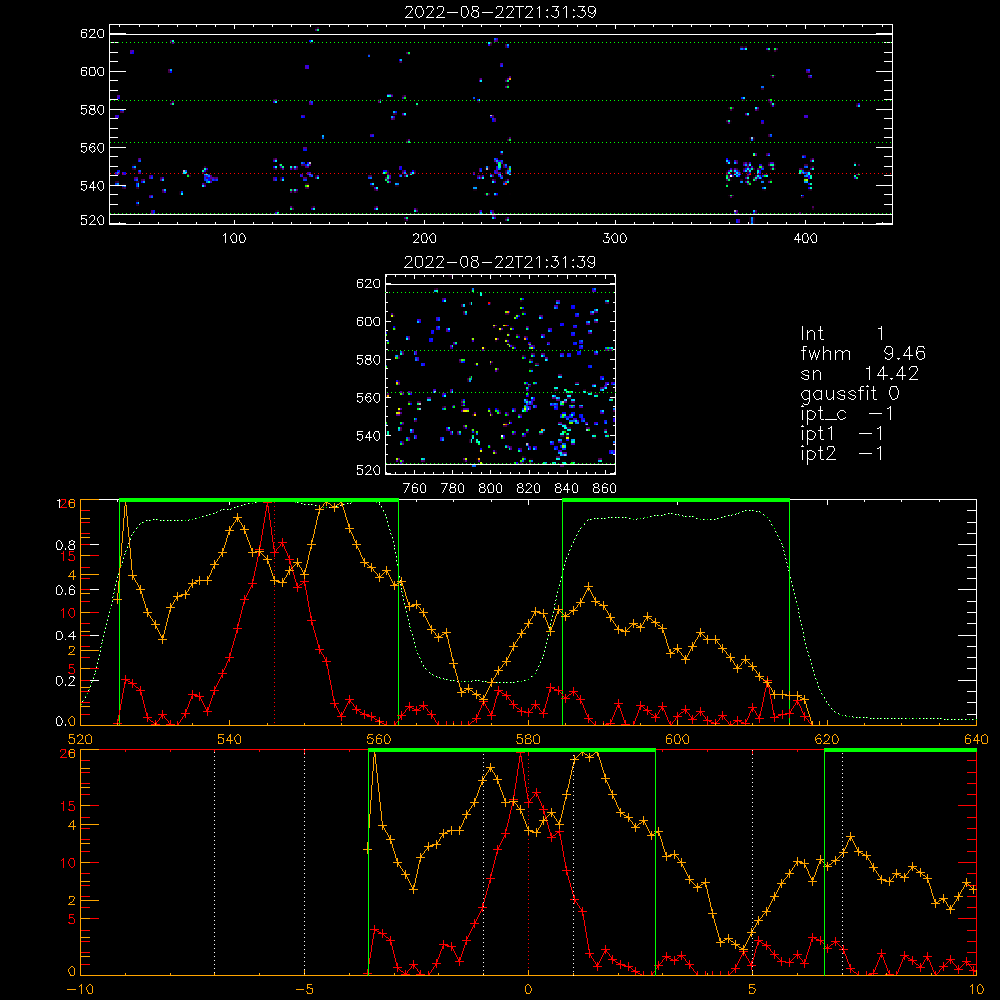Select the 'gaussfit 0' readout
1000x1000 pixels.
[x=850, y=393]
